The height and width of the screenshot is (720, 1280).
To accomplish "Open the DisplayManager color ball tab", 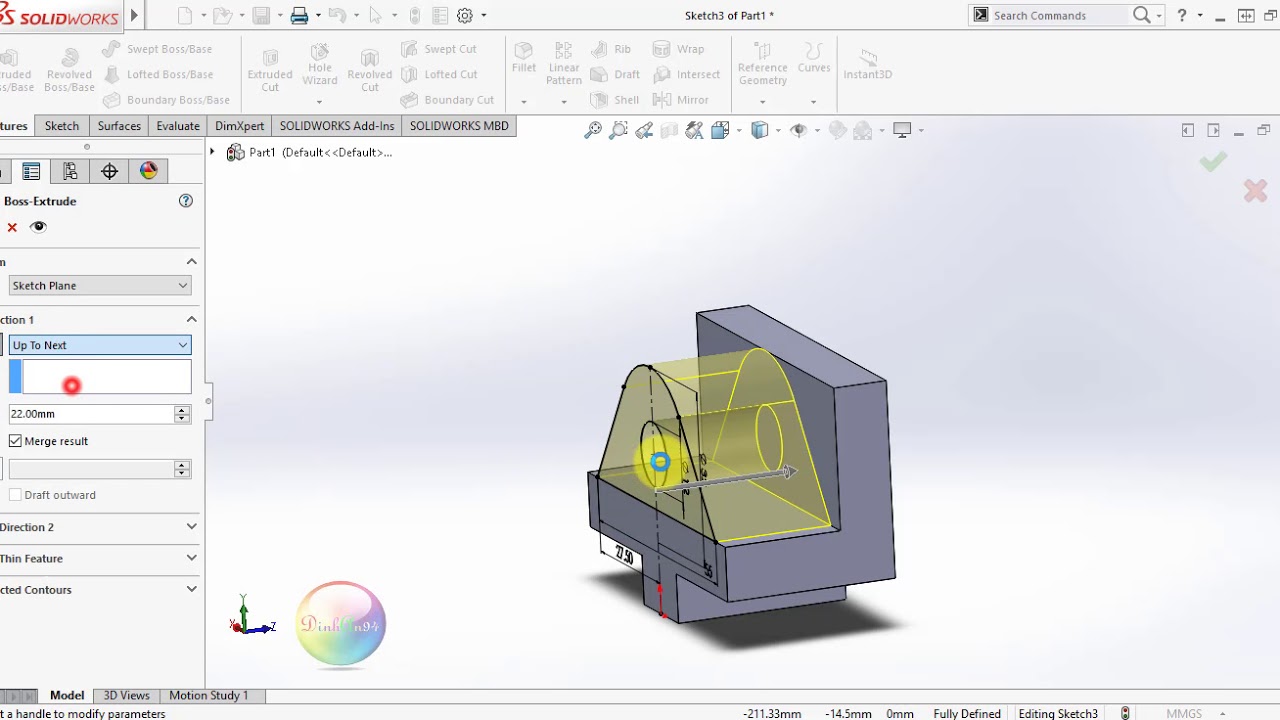I will point(149,171).
